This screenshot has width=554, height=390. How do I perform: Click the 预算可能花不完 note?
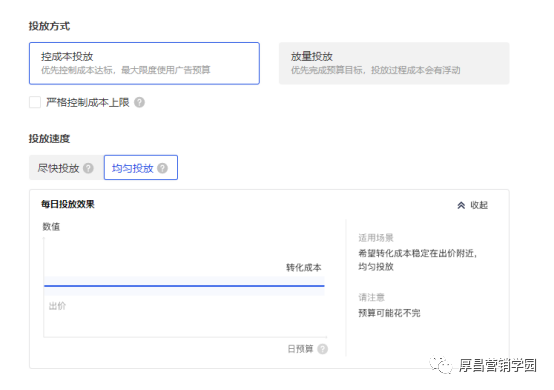pyautogui.click(x=389, y=313)
